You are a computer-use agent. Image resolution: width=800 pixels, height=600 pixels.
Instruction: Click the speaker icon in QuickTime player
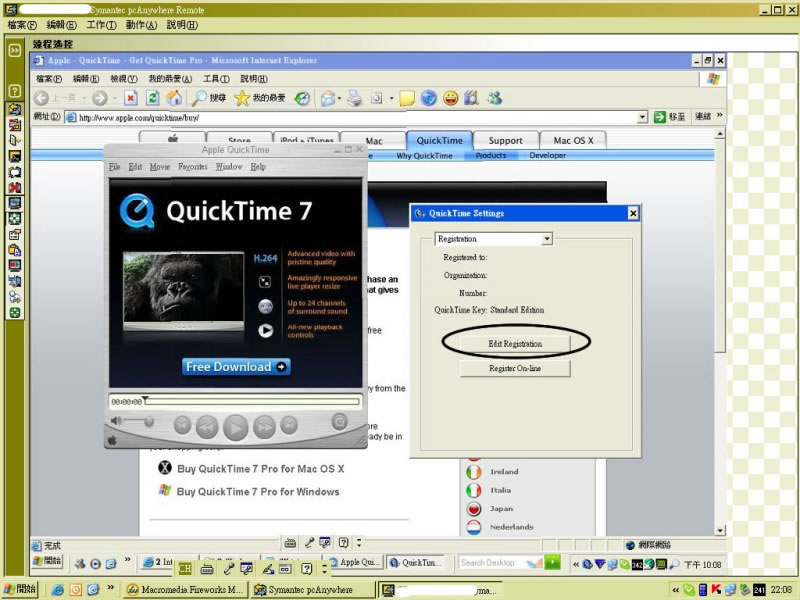coord(116,420)
